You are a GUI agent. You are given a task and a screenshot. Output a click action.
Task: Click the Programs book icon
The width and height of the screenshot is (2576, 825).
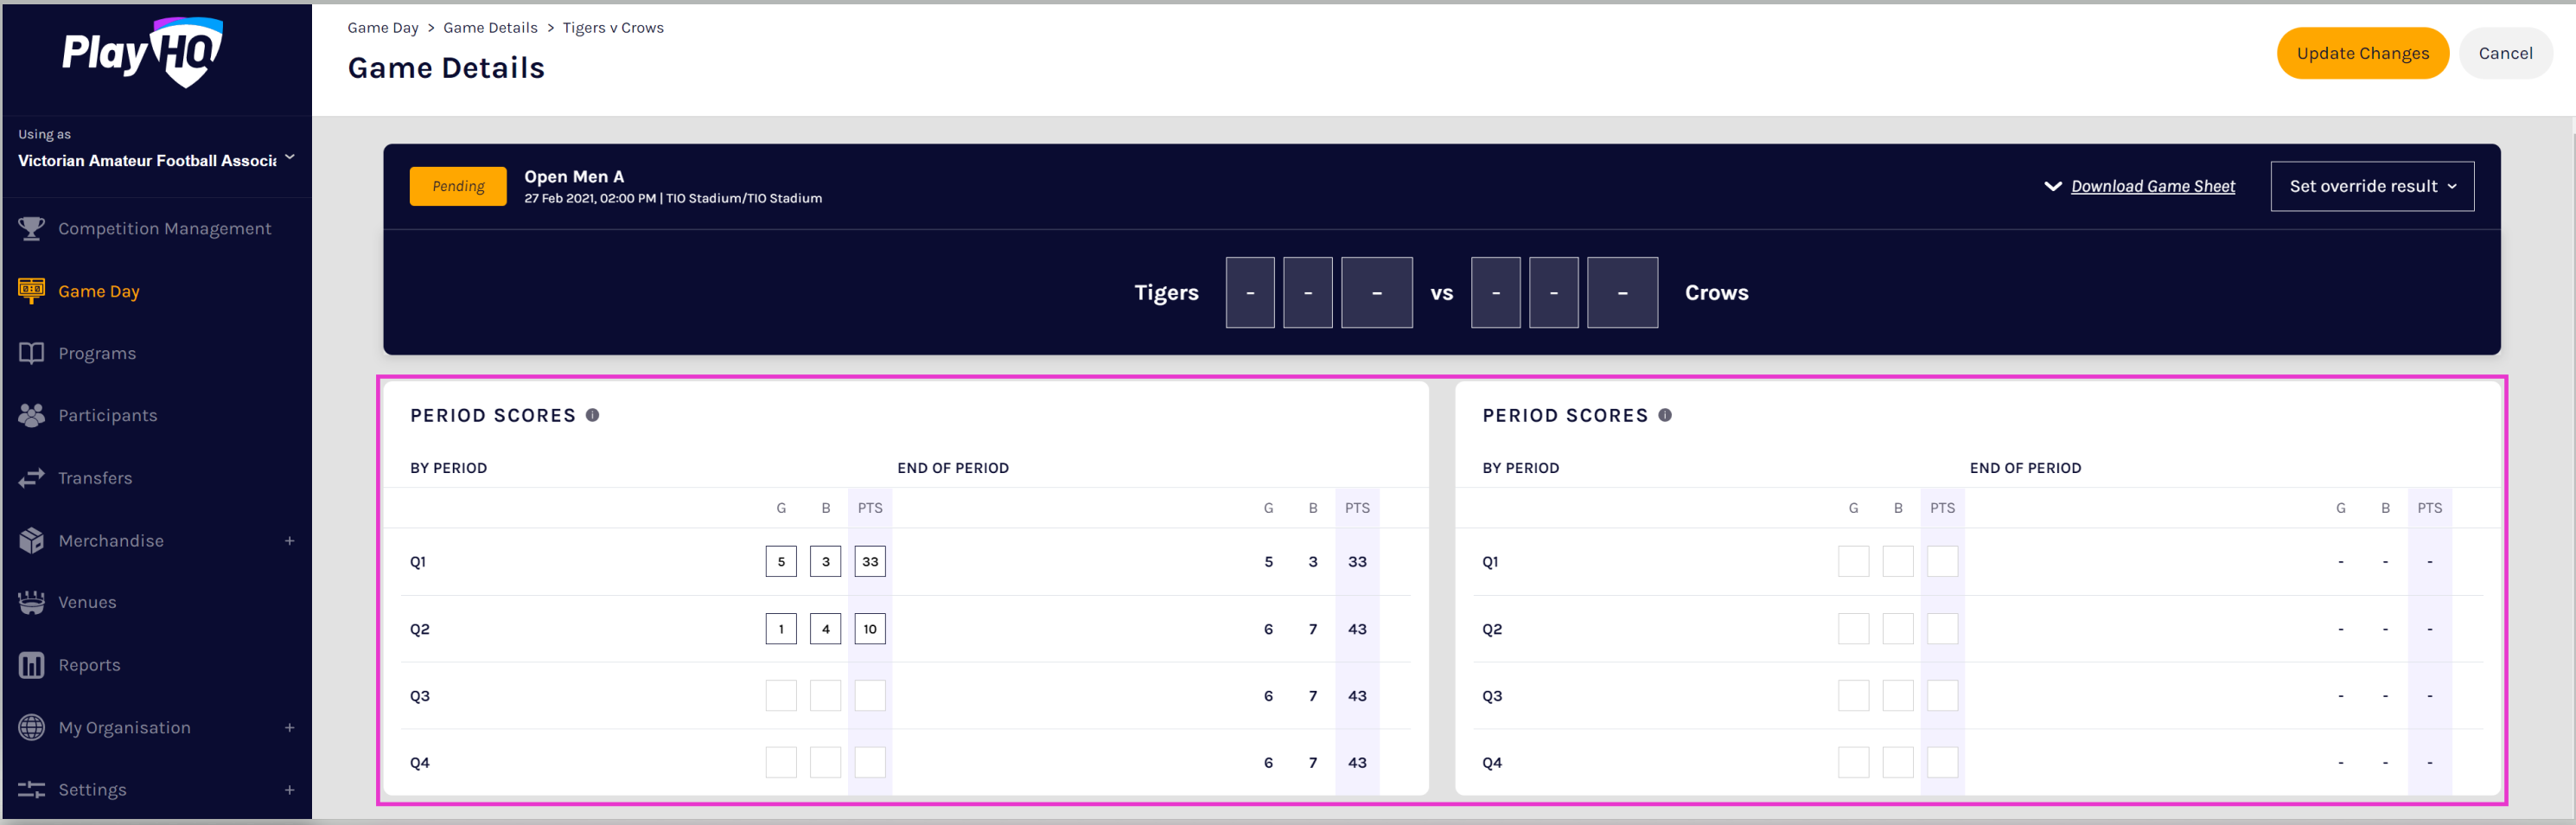pos(31,353)
